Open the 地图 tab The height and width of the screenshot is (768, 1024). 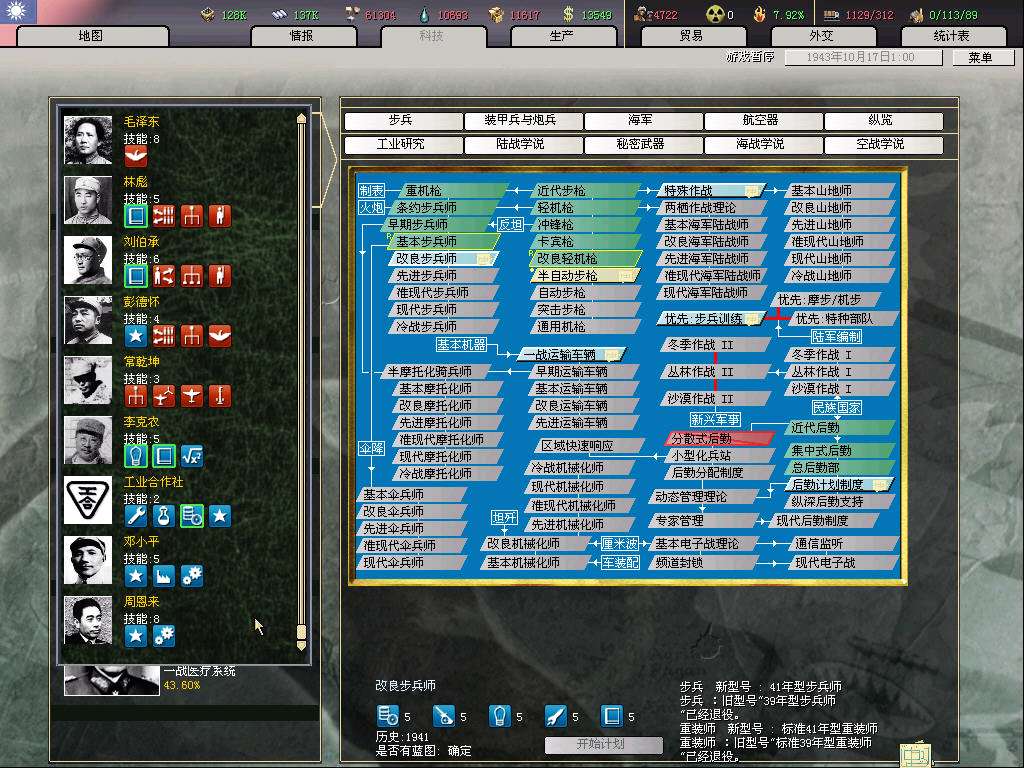[91, 36]
